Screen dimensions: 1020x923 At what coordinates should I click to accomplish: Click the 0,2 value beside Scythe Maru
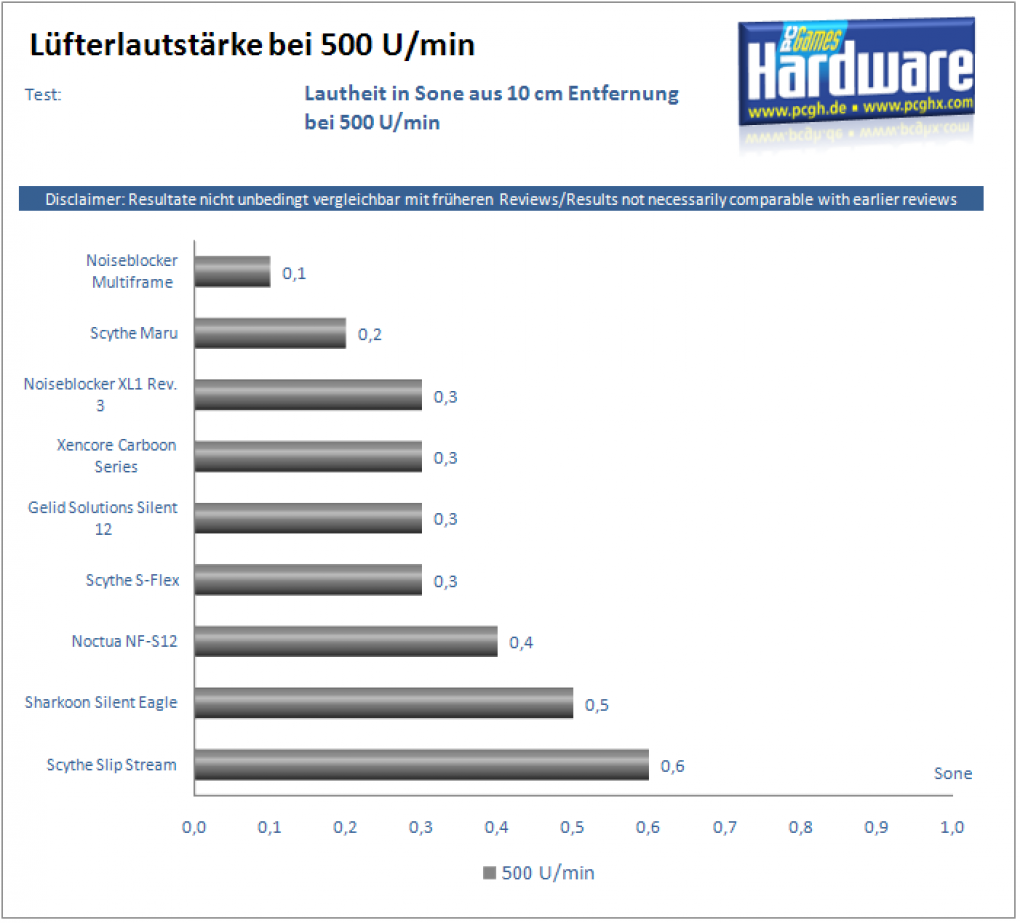tap(371, 336)
